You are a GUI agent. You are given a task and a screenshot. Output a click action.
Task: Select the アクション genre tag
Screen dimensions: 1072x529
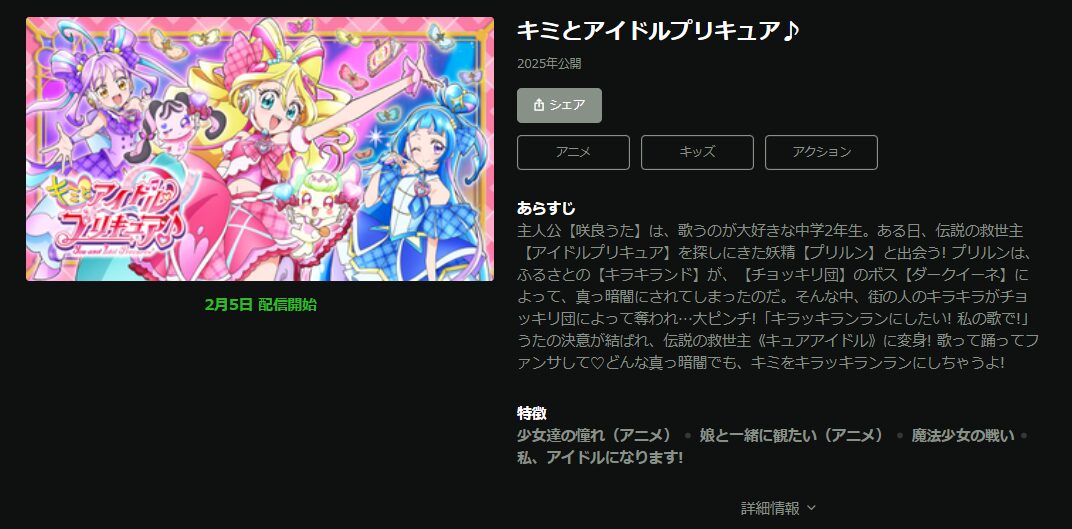[x=821, y=152]
